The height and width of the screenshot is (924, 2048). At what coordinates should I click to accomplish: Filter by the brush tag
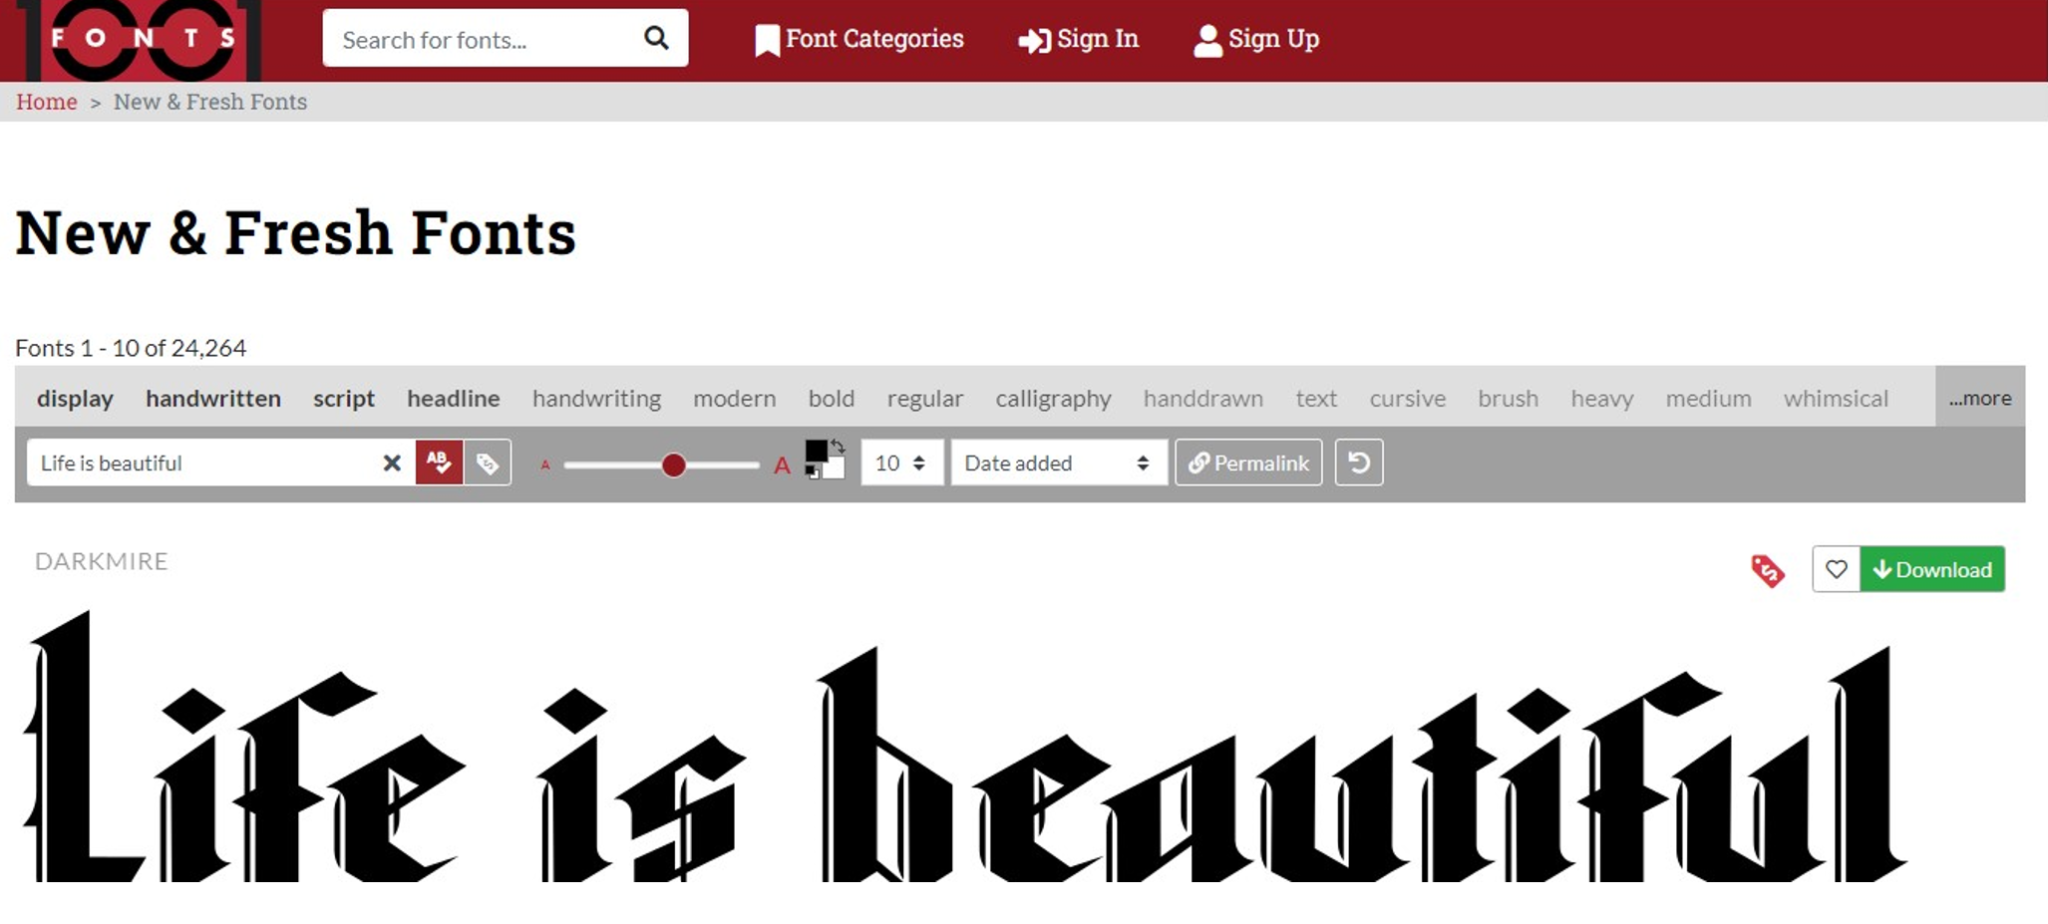pyautogui.click(x=1508, y=398)
